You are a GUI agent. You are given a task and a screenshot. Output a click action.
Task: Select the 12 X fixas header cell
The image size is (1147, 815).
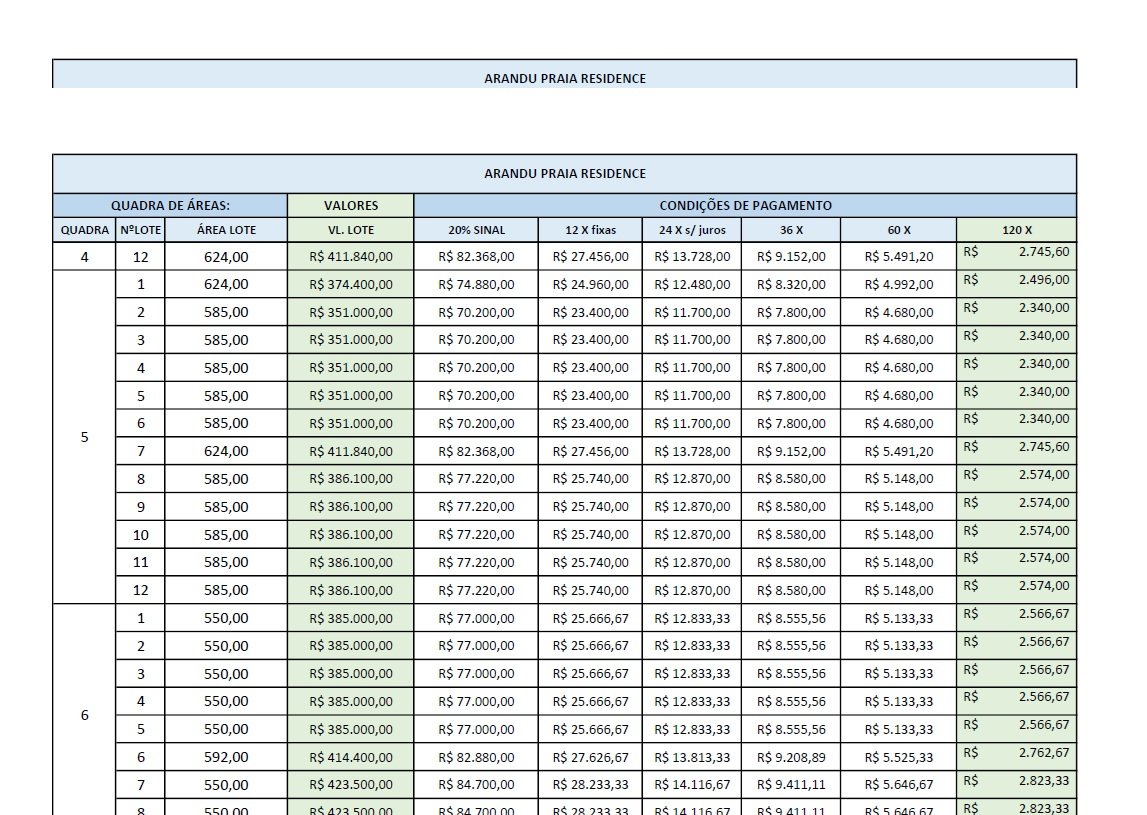(590, 230)
